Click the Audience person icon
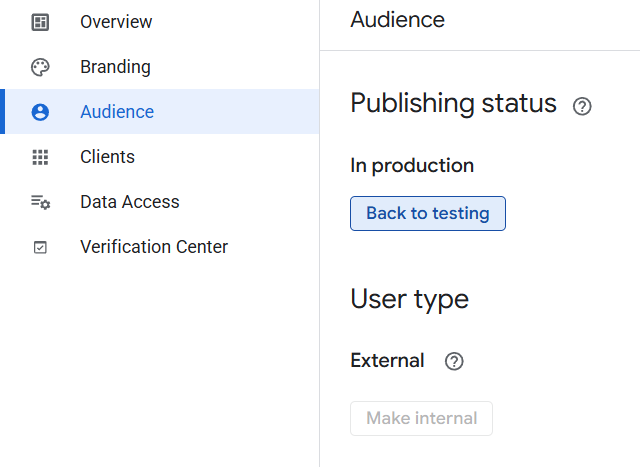Image resolution: width=640 pixels, height=467 pixels. 40,112
